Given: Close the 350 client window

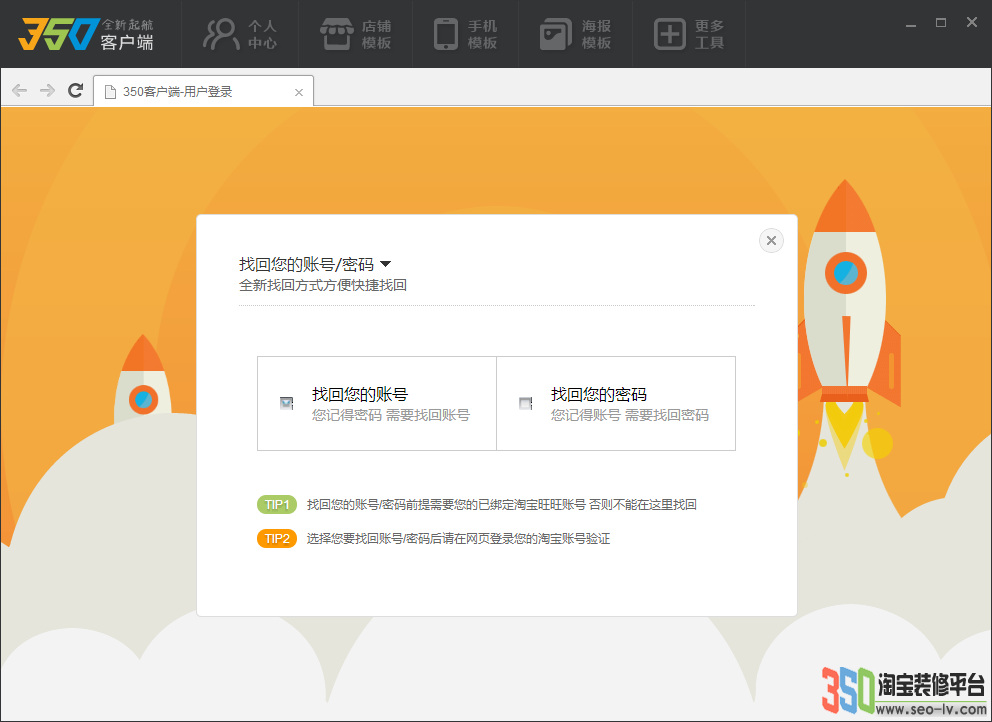Looking at the screenshot, I should 972,22.
